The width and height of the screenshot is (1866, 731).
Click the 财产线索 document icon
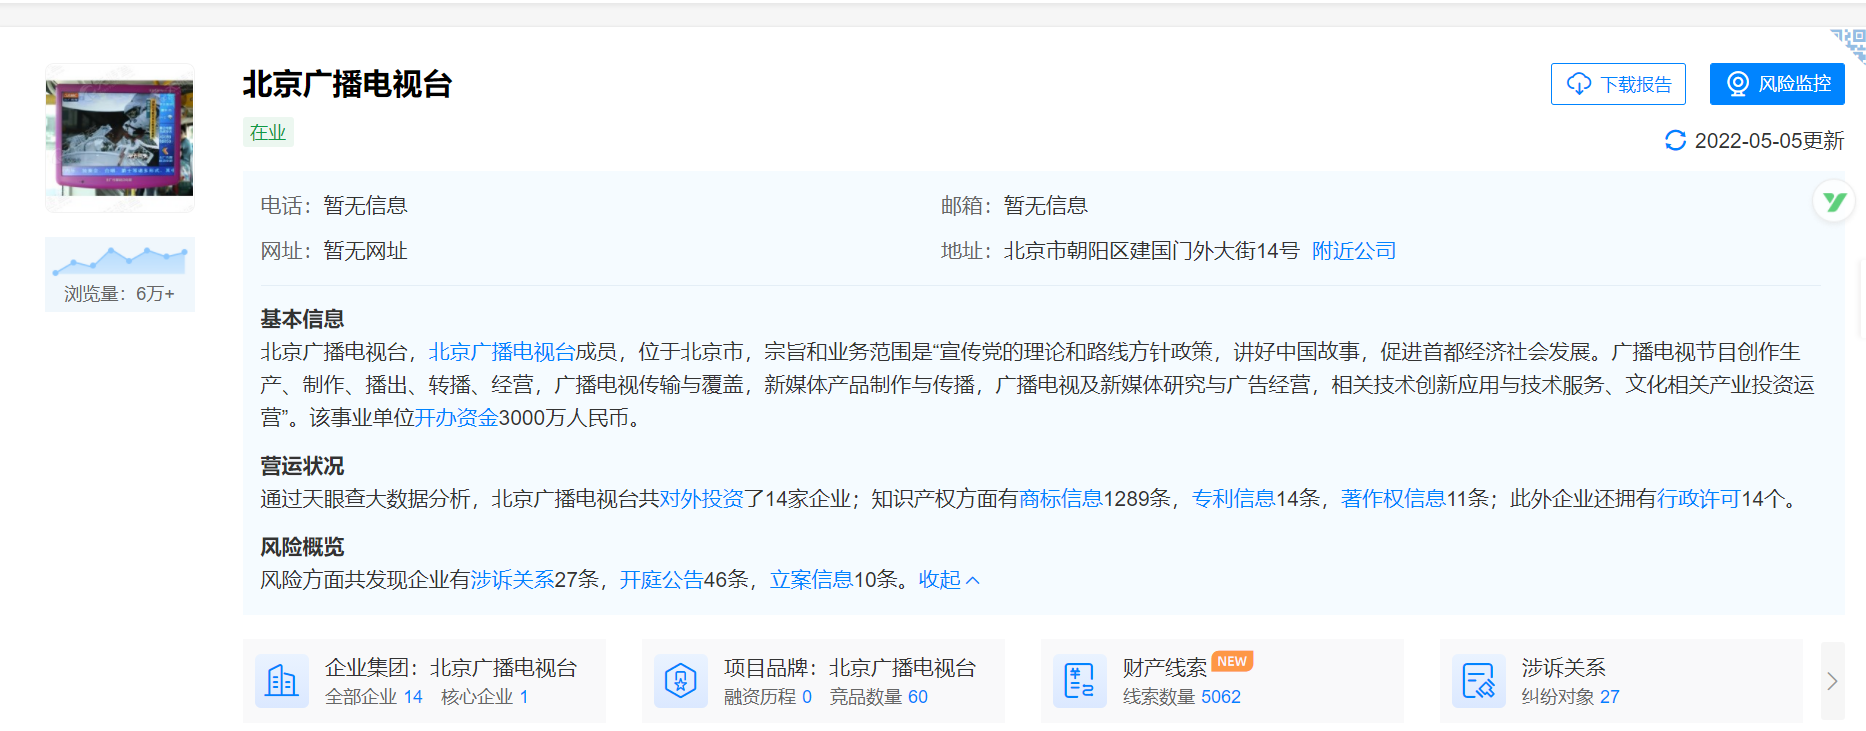1079,681
